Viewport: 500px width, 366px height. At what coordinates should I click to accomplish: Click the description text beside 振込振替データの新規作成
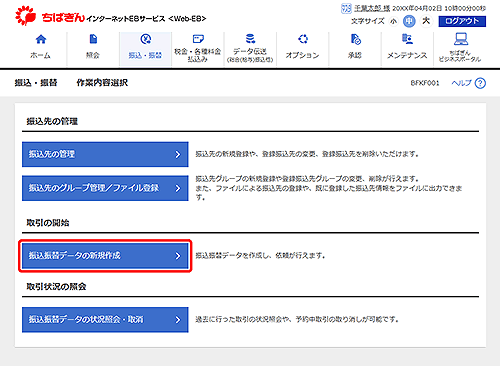[260, 256]
